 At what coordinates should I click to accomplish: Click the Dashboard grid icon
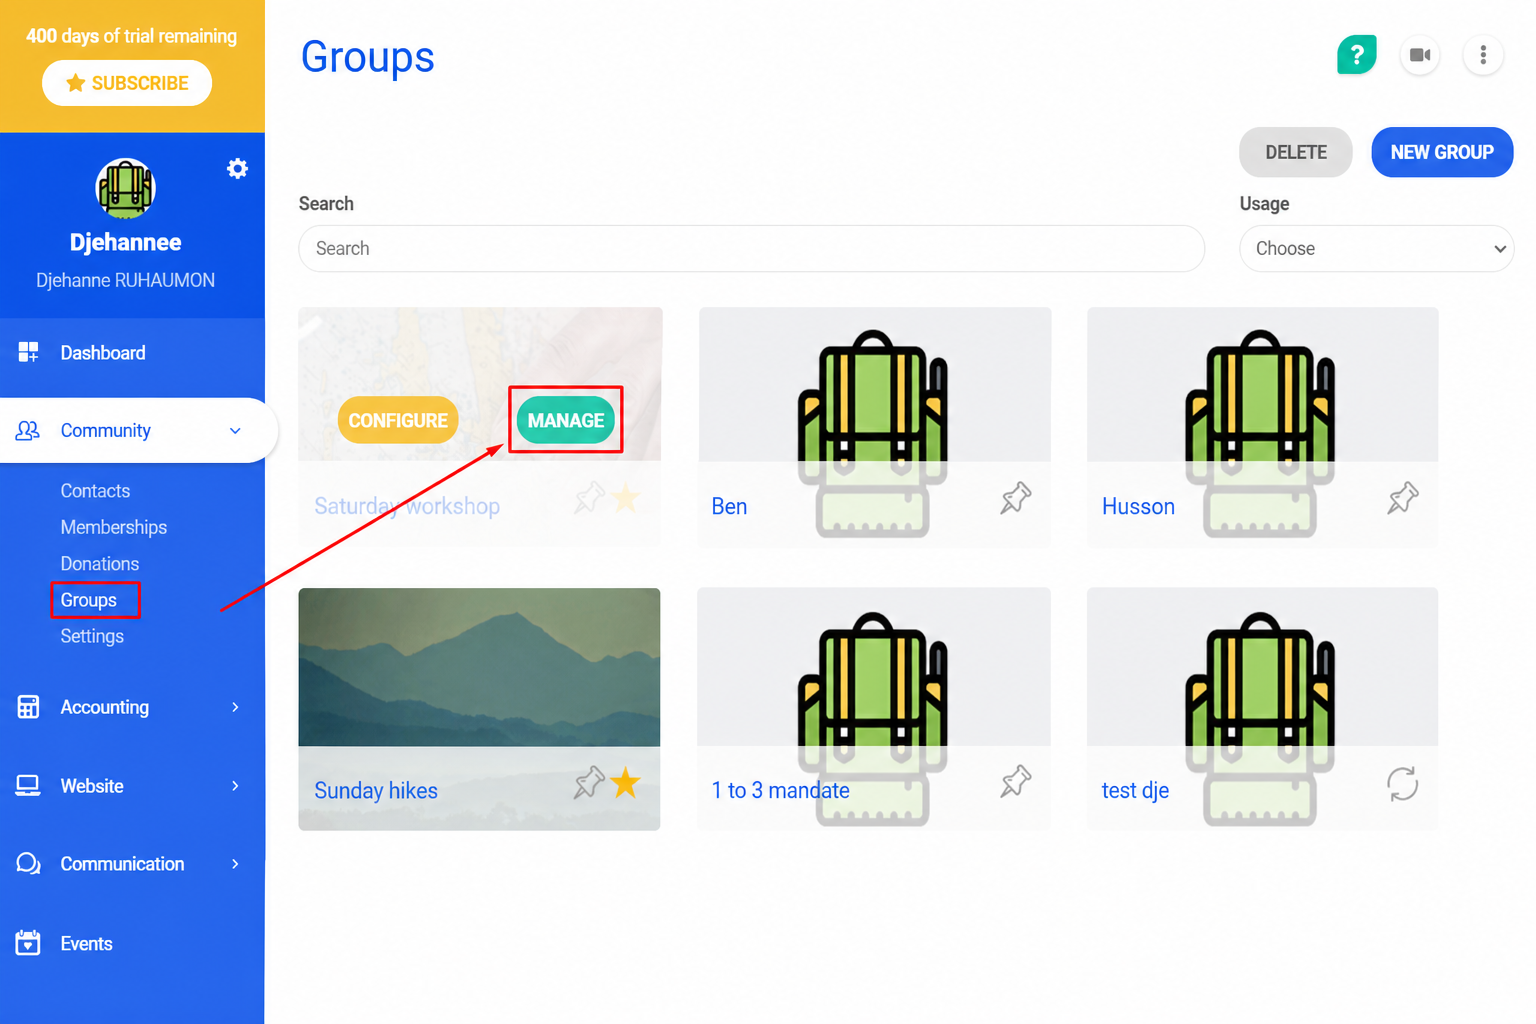click(28, 352)
